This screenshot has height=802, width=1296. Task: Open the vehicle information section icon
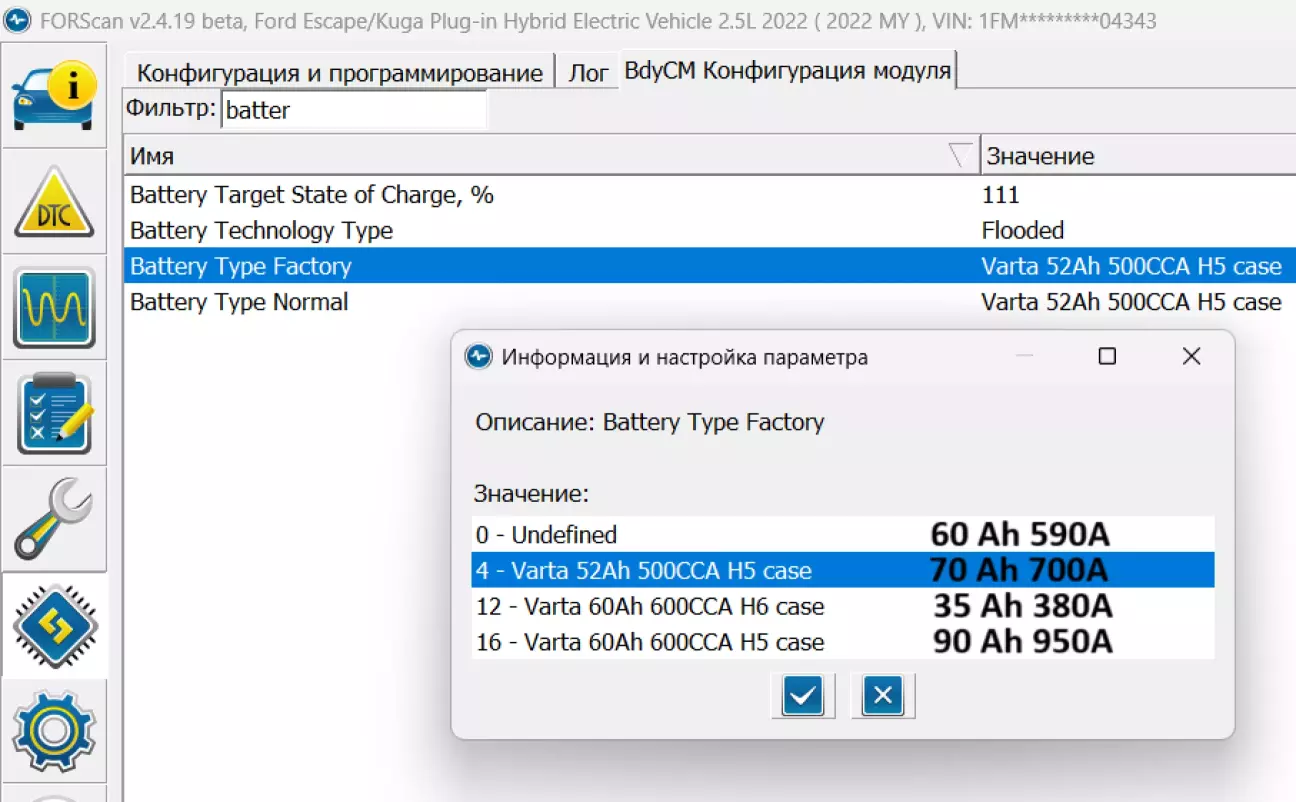pyautogui.click(x=54, y=97)
